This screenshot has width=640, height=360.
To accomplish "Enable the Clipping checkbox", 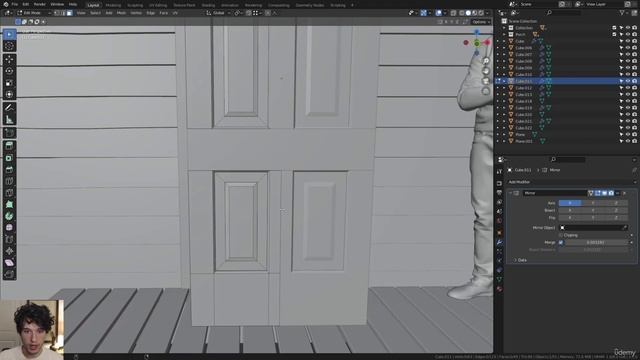I will (x=561, y=235).
